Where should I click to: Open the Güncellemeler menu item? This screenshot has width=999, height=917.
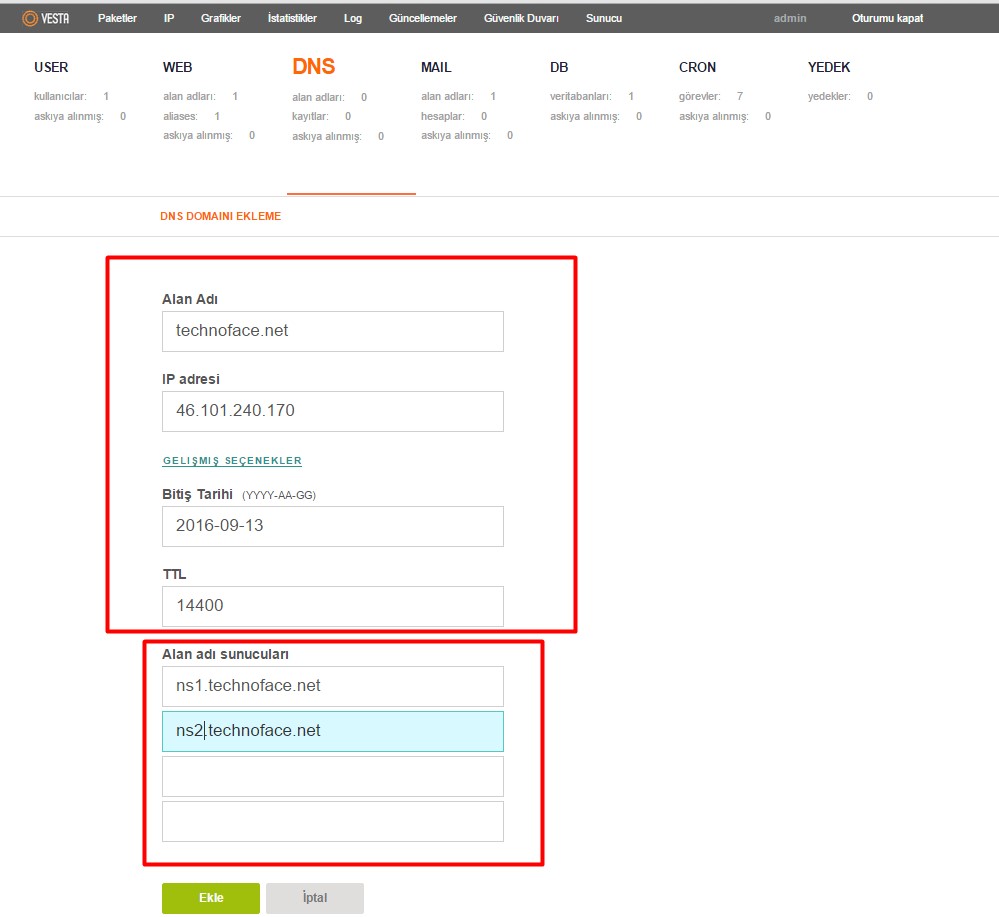point(423,19)
